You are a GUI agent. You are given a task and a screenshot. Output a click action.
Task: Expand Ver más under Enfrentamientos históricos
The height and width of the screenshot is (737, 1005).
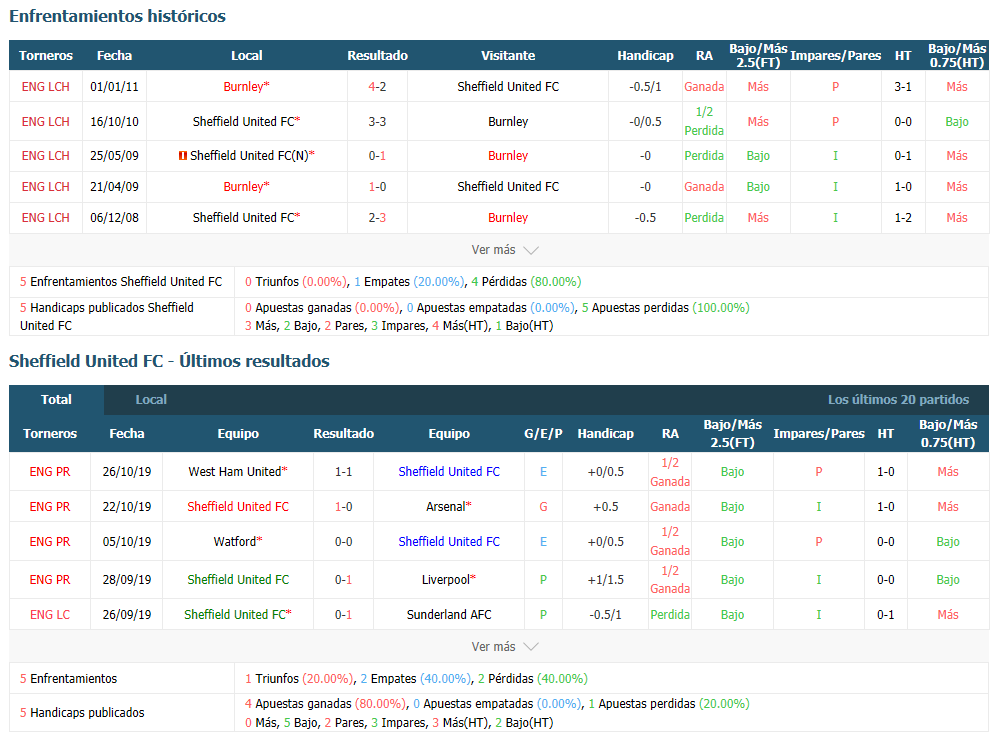pyautogui.click(x=504, y=250)
